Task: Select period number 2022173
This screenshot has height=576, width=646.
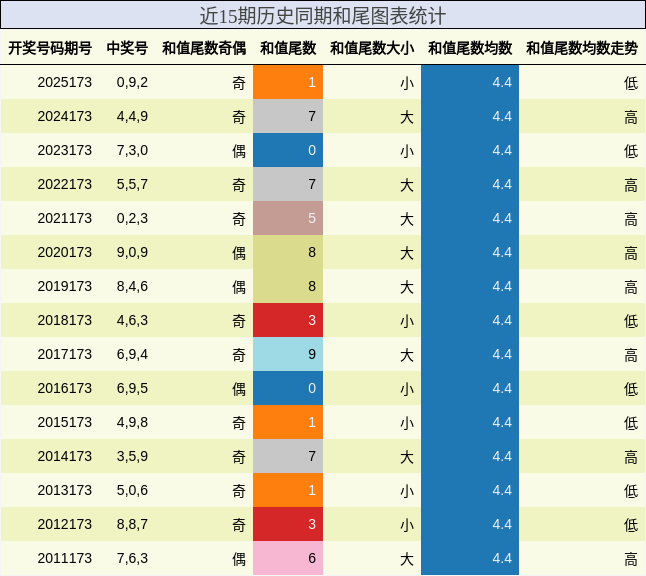Action: click(65, 184)
